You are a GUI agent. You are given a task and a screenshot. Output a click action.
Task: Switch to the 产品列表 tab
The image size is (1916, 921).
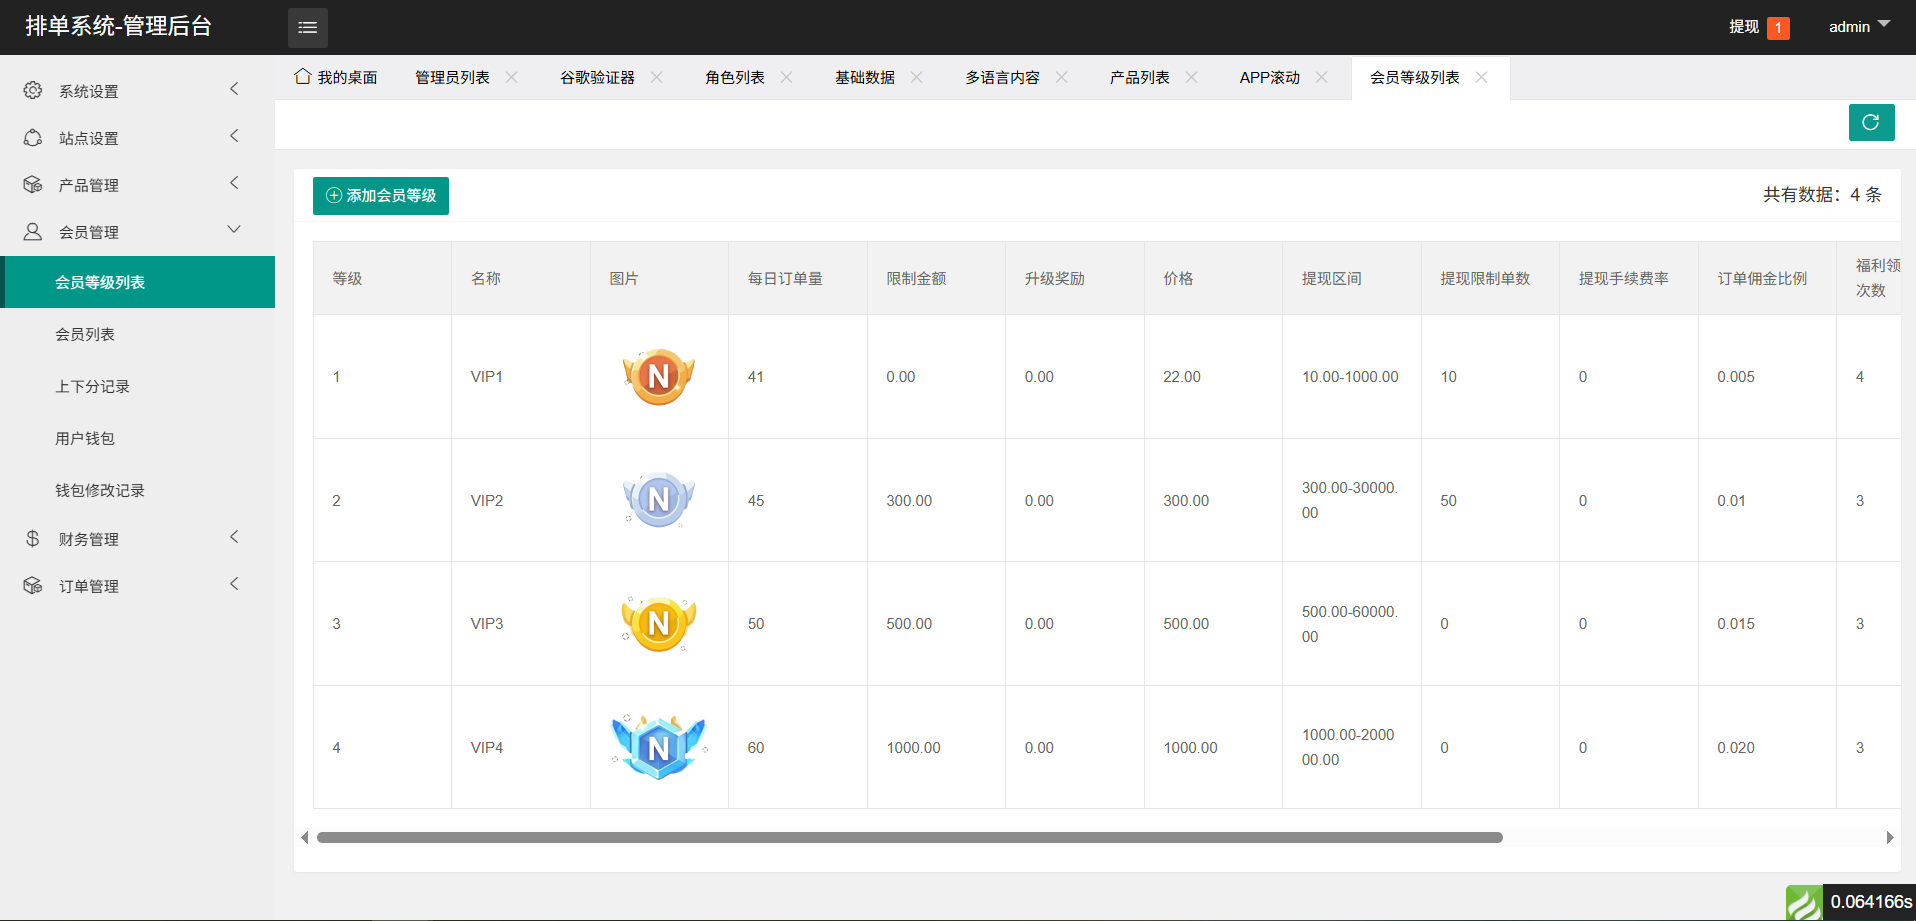pyautogui.click(x=1139, y=77)
